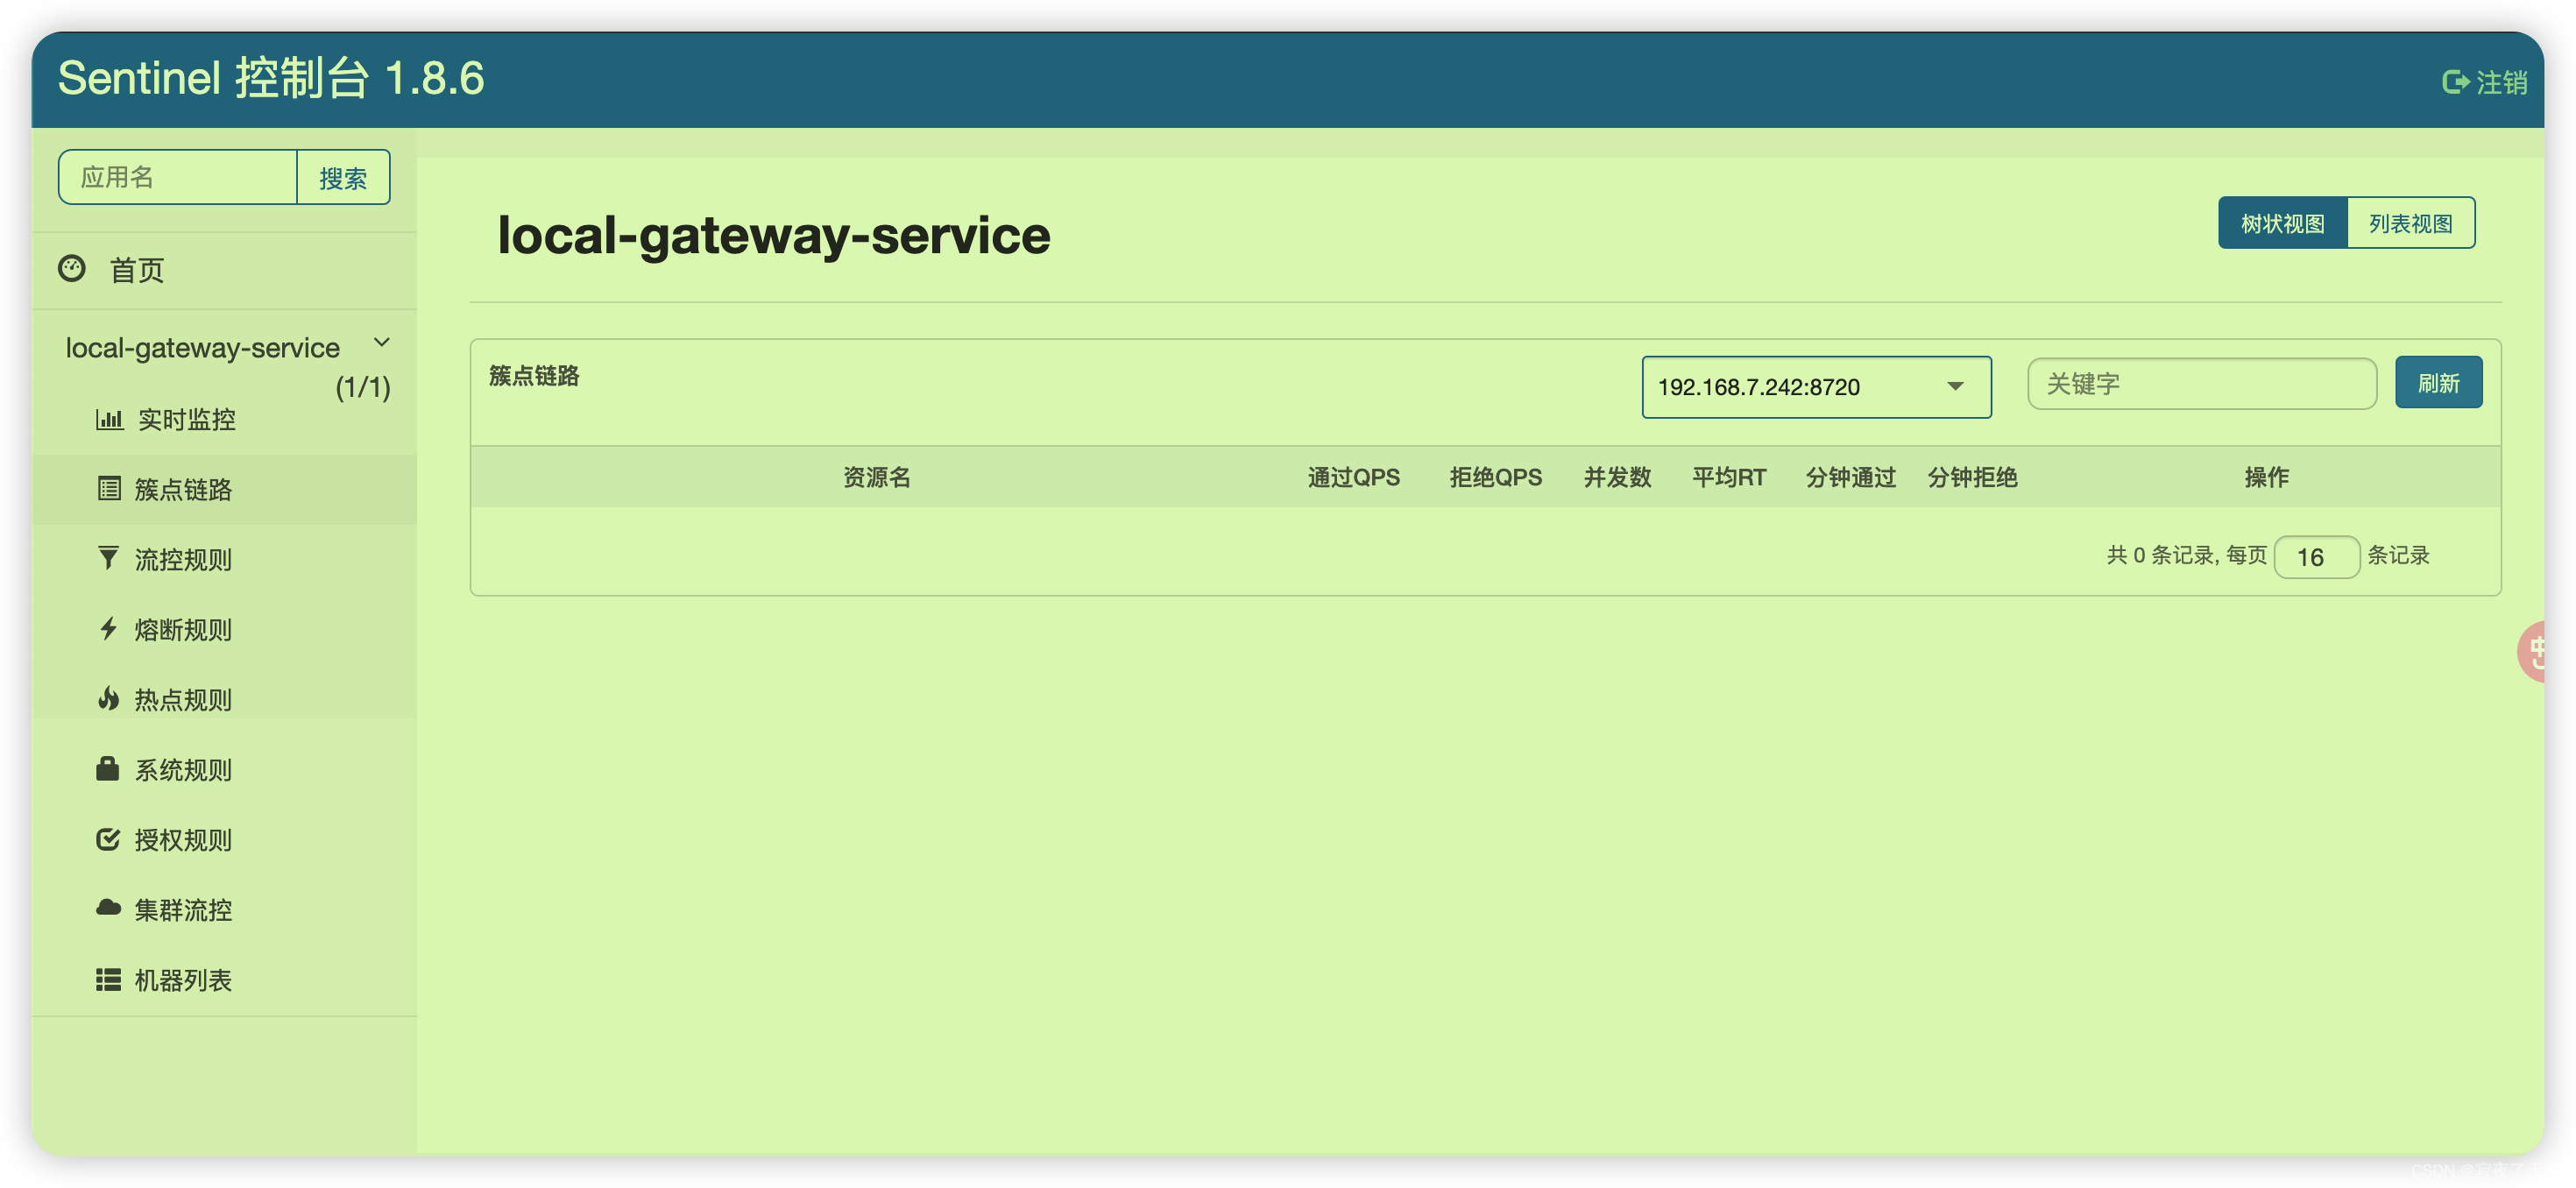This screenshot has height=1188, width=2576.
Task: Switch to 树状视图 (tree view) mode
Action: 2289,222
